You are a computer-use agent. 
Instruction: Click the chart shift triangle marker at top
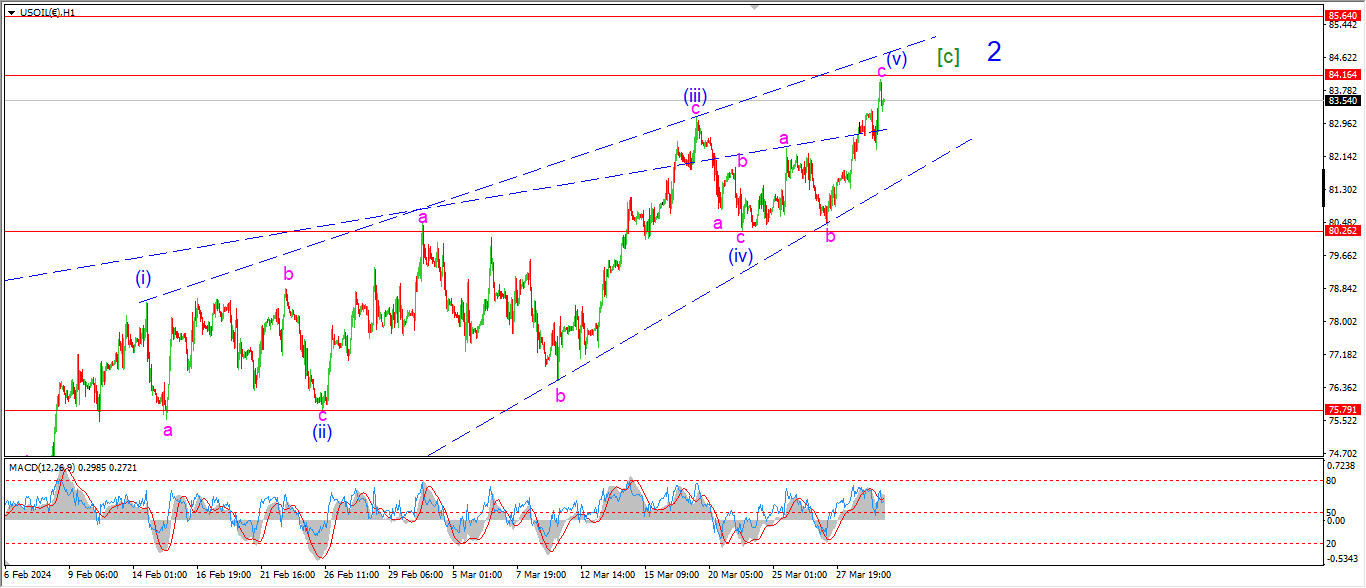click(755, 6)
